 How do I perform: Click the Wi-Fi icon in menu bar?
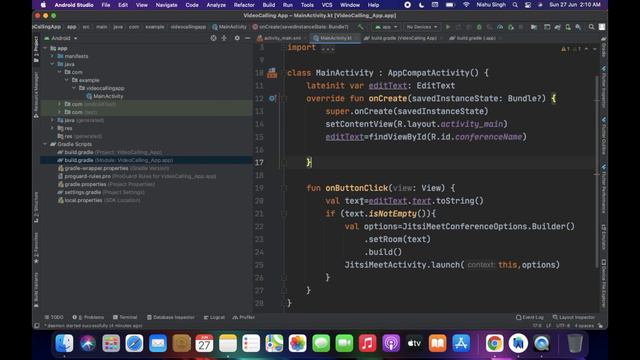[x=466, y=5]
